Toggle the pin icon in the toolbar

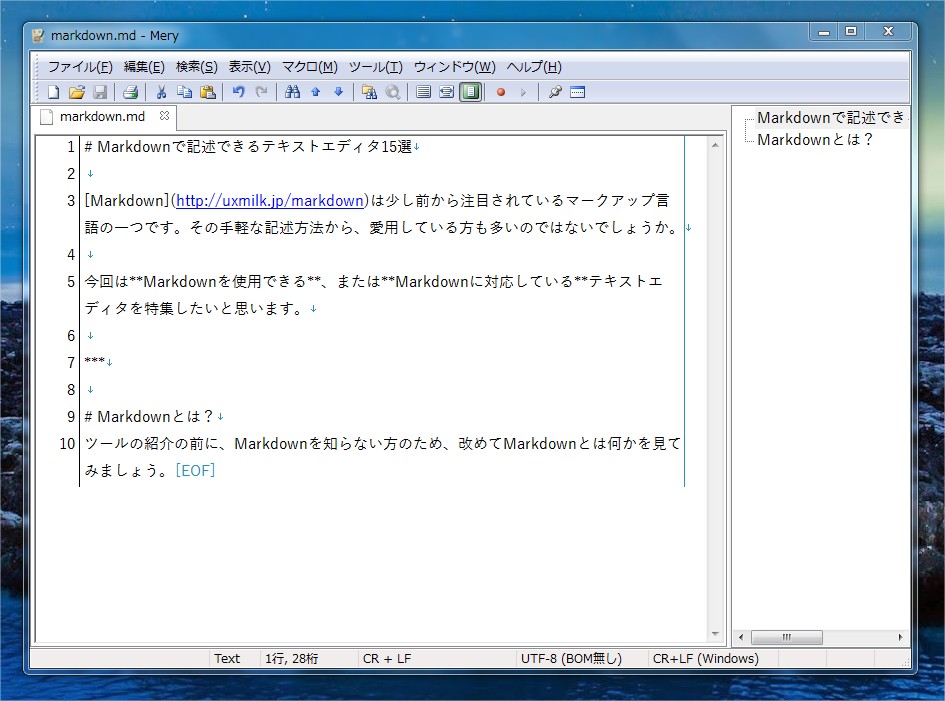coord(555,92)
